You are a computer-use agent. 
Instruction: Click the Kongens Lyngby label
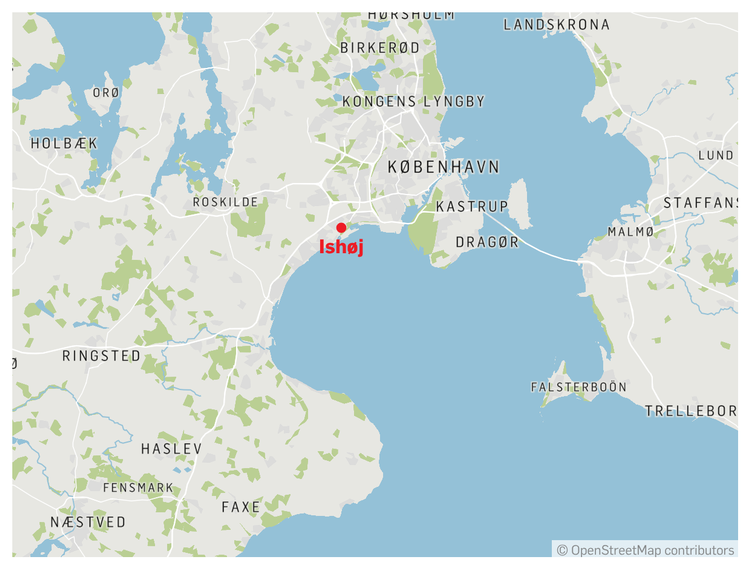(x=414, y=101)
